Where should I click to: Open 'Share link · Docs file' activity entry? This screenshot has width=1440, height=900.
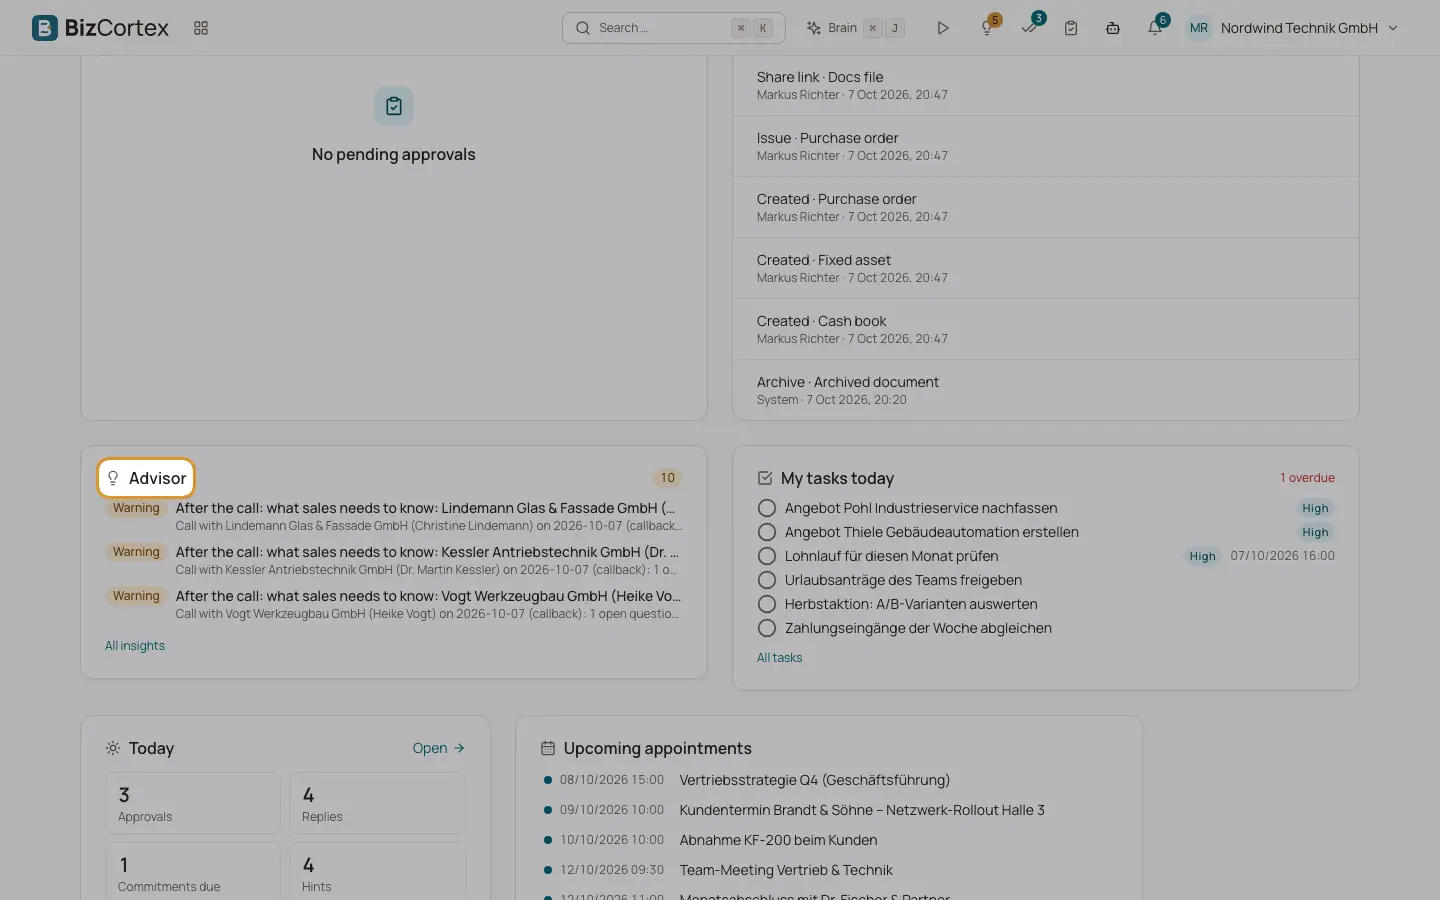(x=1046, y=85)
